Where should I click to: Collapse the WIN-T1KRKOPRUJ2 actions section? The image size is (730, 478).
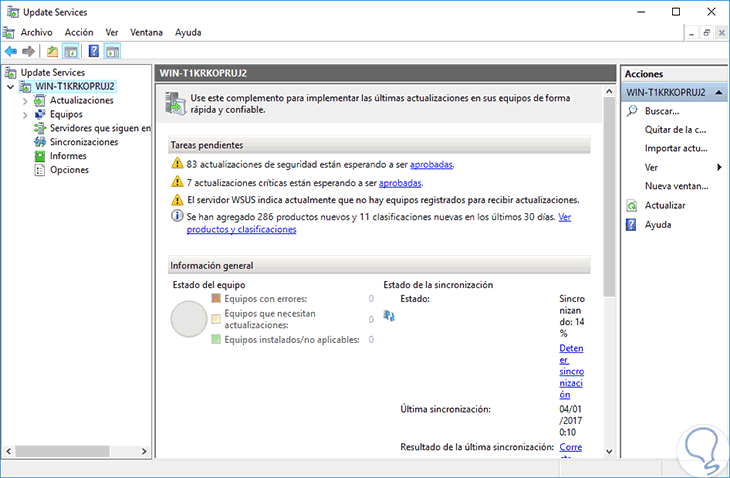(x=719, y=92)
